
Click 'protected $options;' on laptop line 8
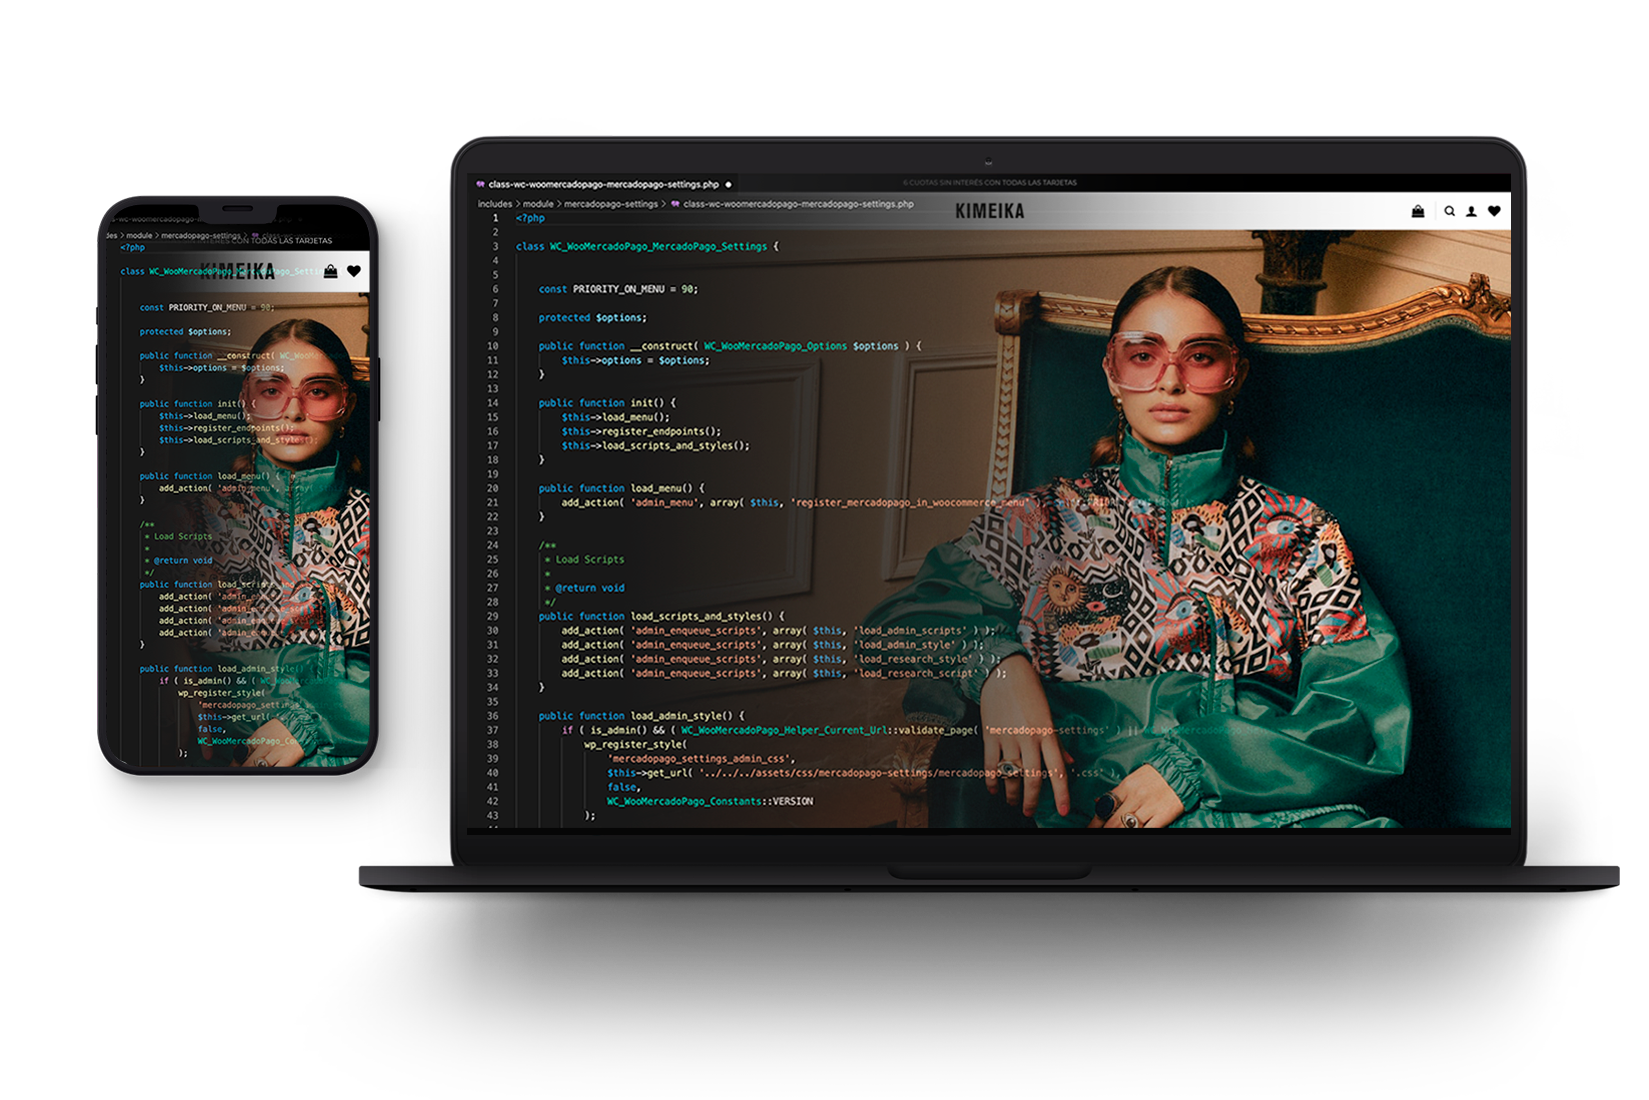coord(592,318)
